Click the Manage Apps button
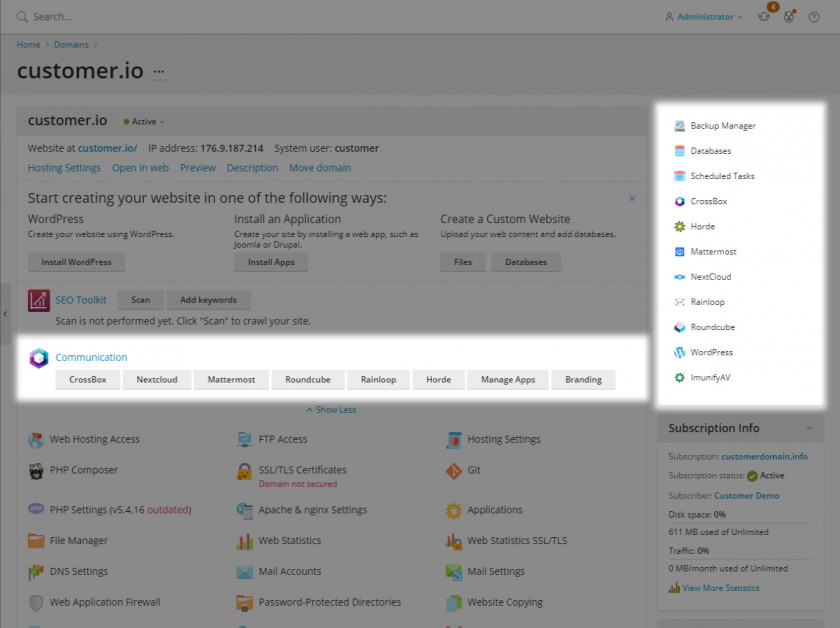The image size is (840, 628). pyautogui.click(x=508, y=379)
